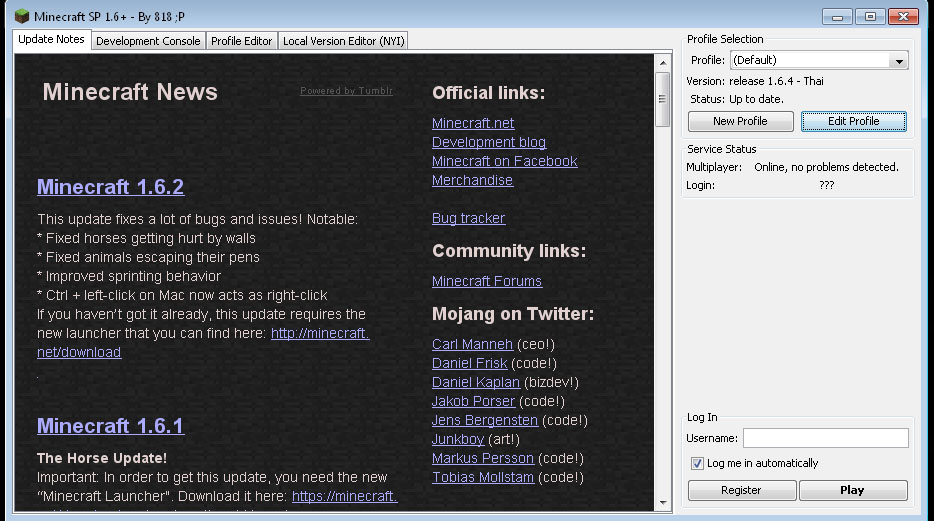
Task: Open the Merchandise link
Action: (x=472, y=180)
